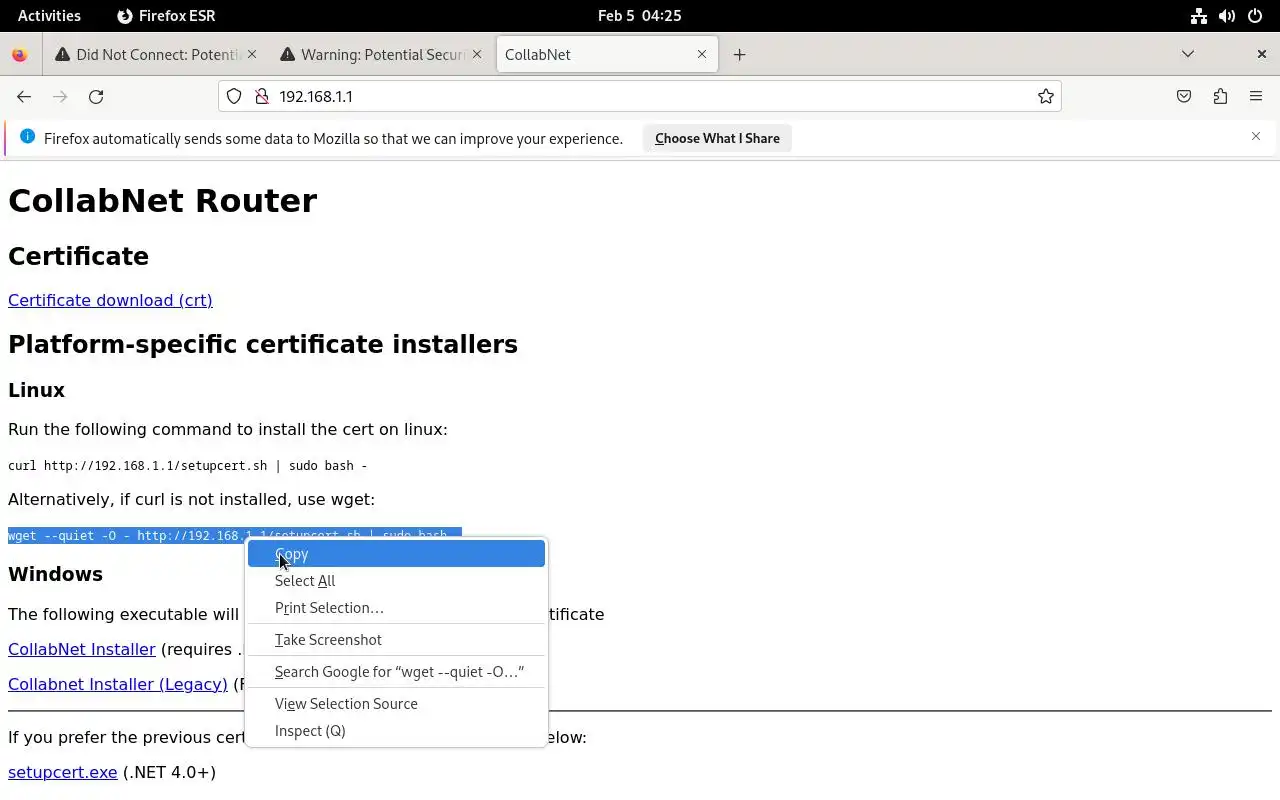Open the CollabNet Installer link

tap(82, 649)
